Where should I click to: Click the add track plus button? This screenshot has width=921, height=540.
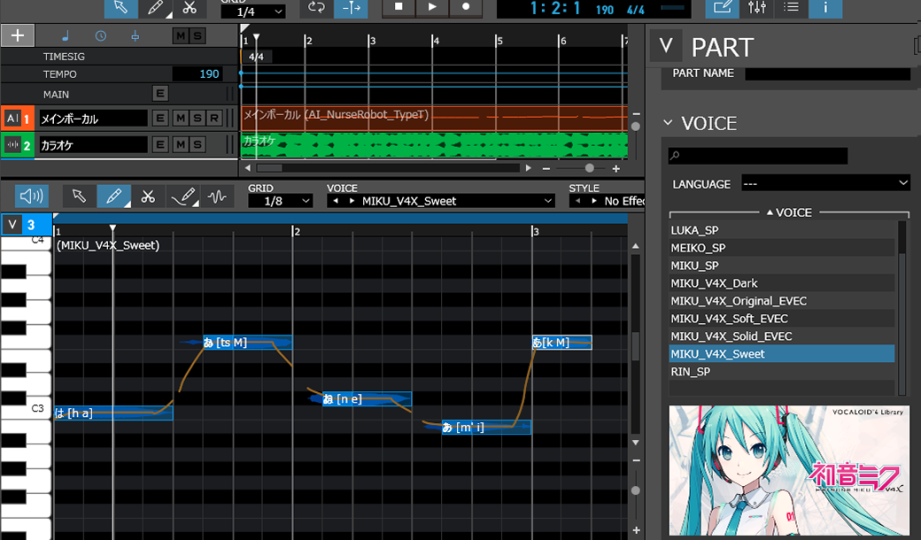coord(17,36)
